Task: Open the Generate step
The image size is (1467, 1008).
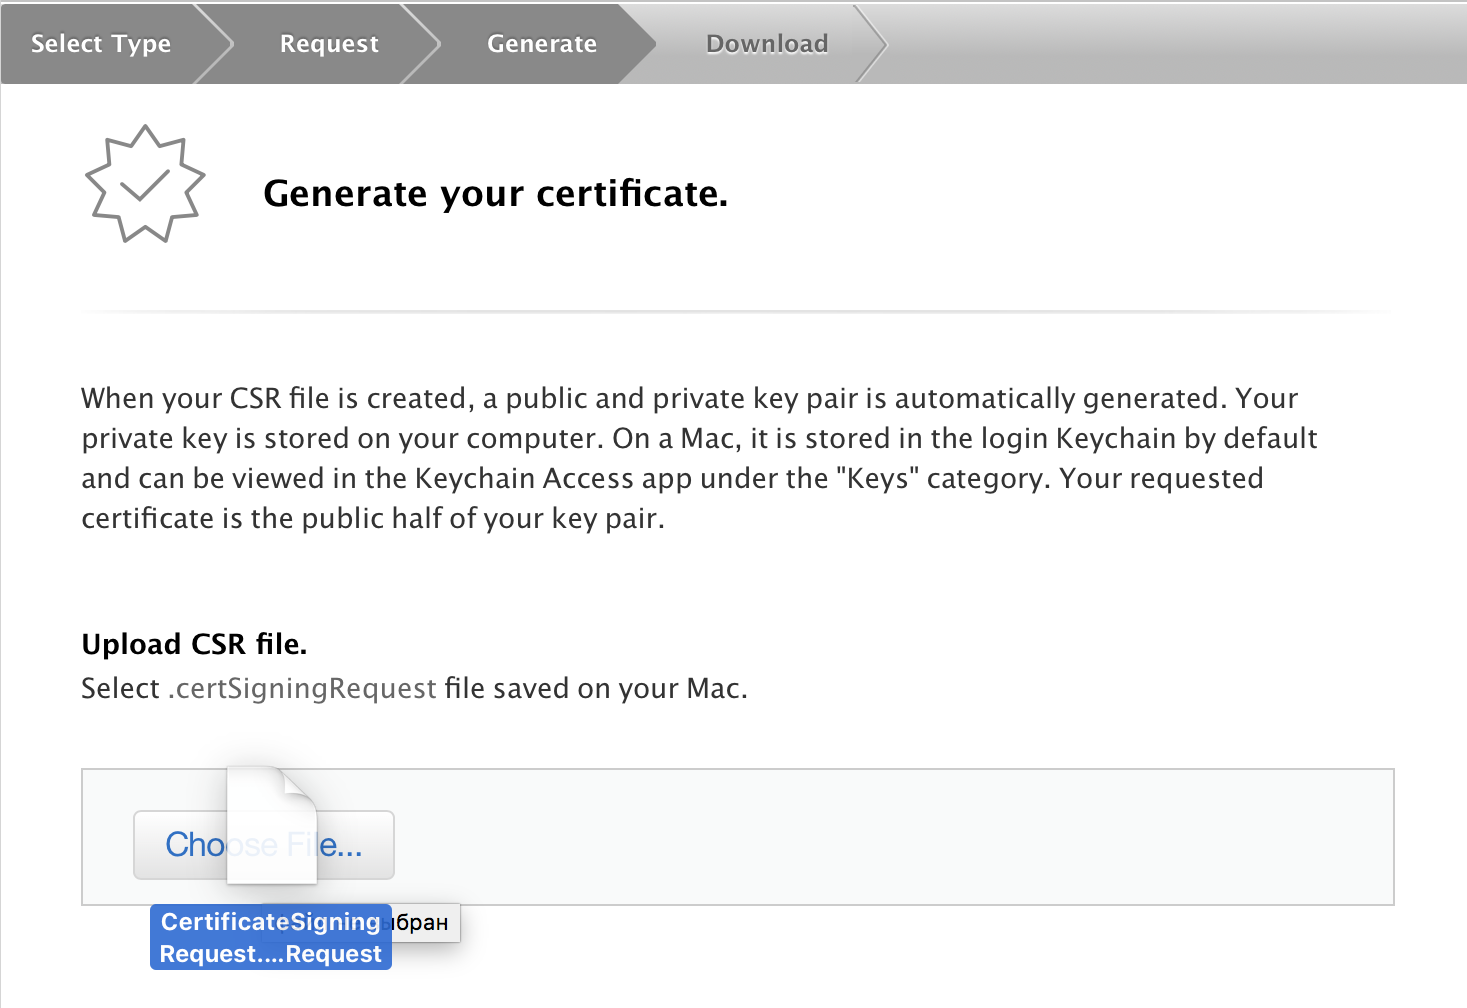Action: (542, 44)
